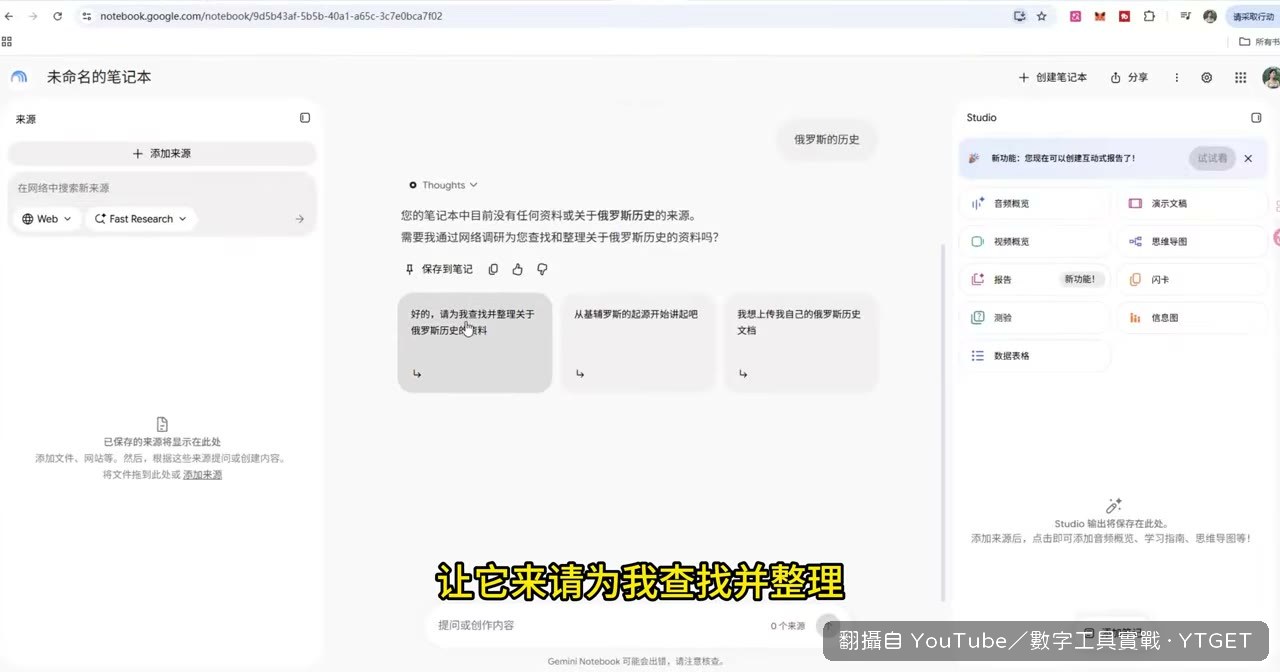The image size is (1280, 672).
Task: Collapse the 来源 panel with its toggle icon
Action: [305, 118]
